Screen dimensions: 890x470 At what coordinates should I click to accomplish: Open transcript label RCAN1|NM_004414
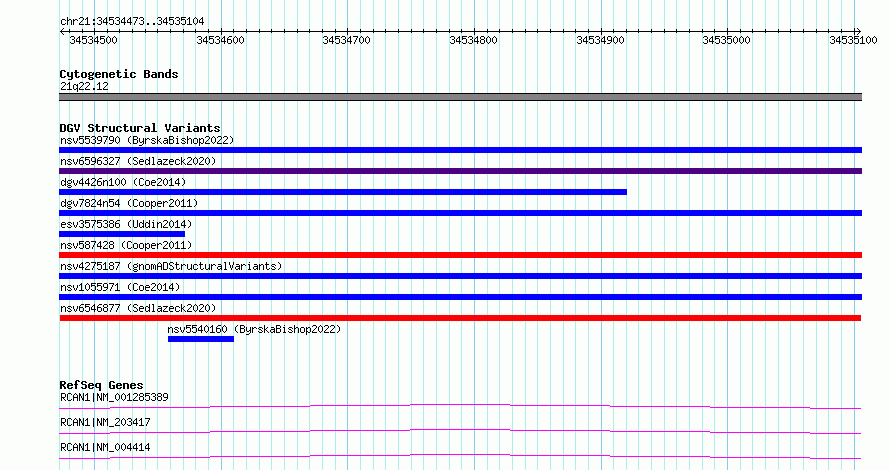105,447
